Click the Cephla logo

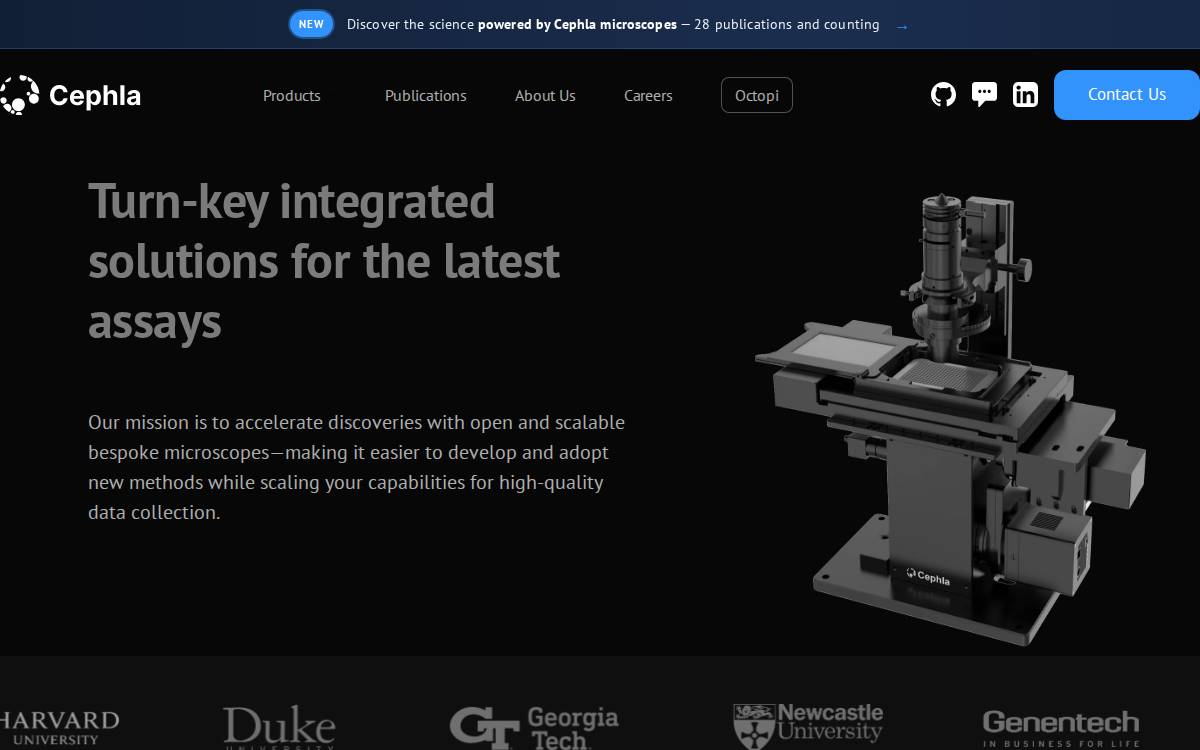(70, 95)
